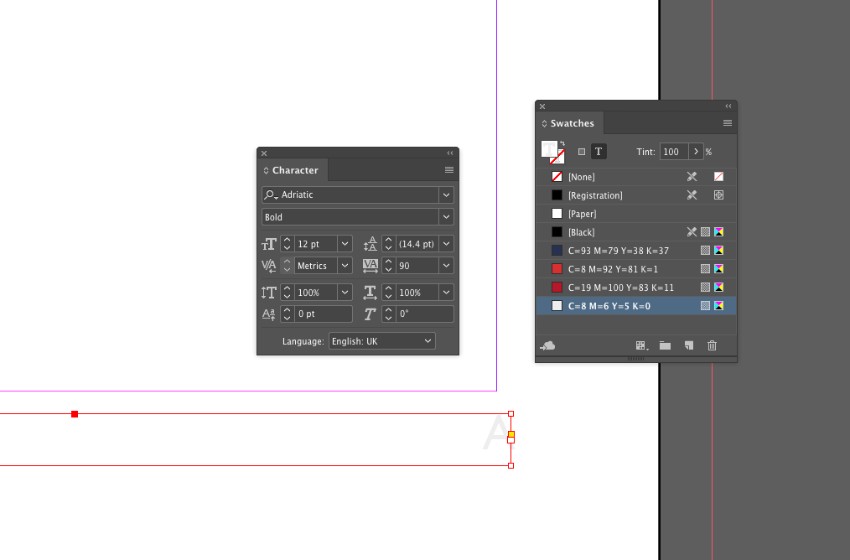Click the New Swatch icon
Screen dimensions: 850x560
point(689,345)
